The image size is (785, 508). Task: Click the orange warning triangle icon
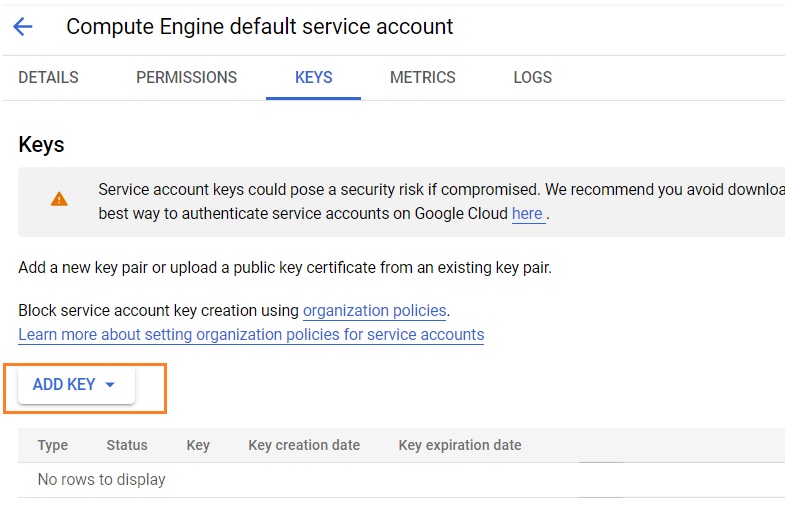click(x=59, y=199)
